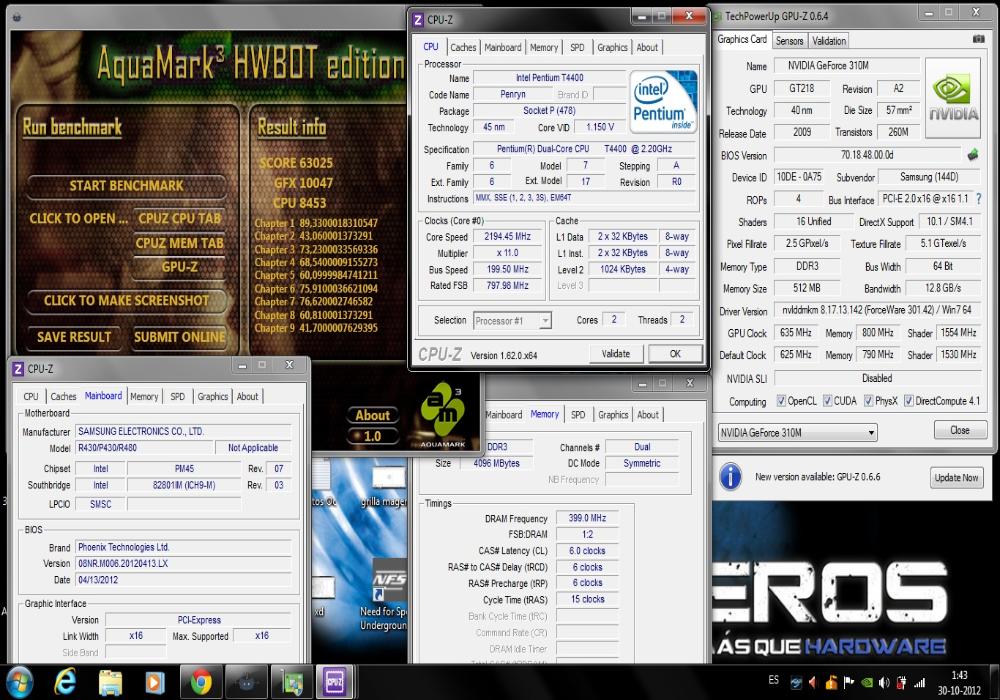Click the GPU Name field NVIDIA GeForce 310M
Viewport: 1000px width, 700px height.
click(846, 65)
